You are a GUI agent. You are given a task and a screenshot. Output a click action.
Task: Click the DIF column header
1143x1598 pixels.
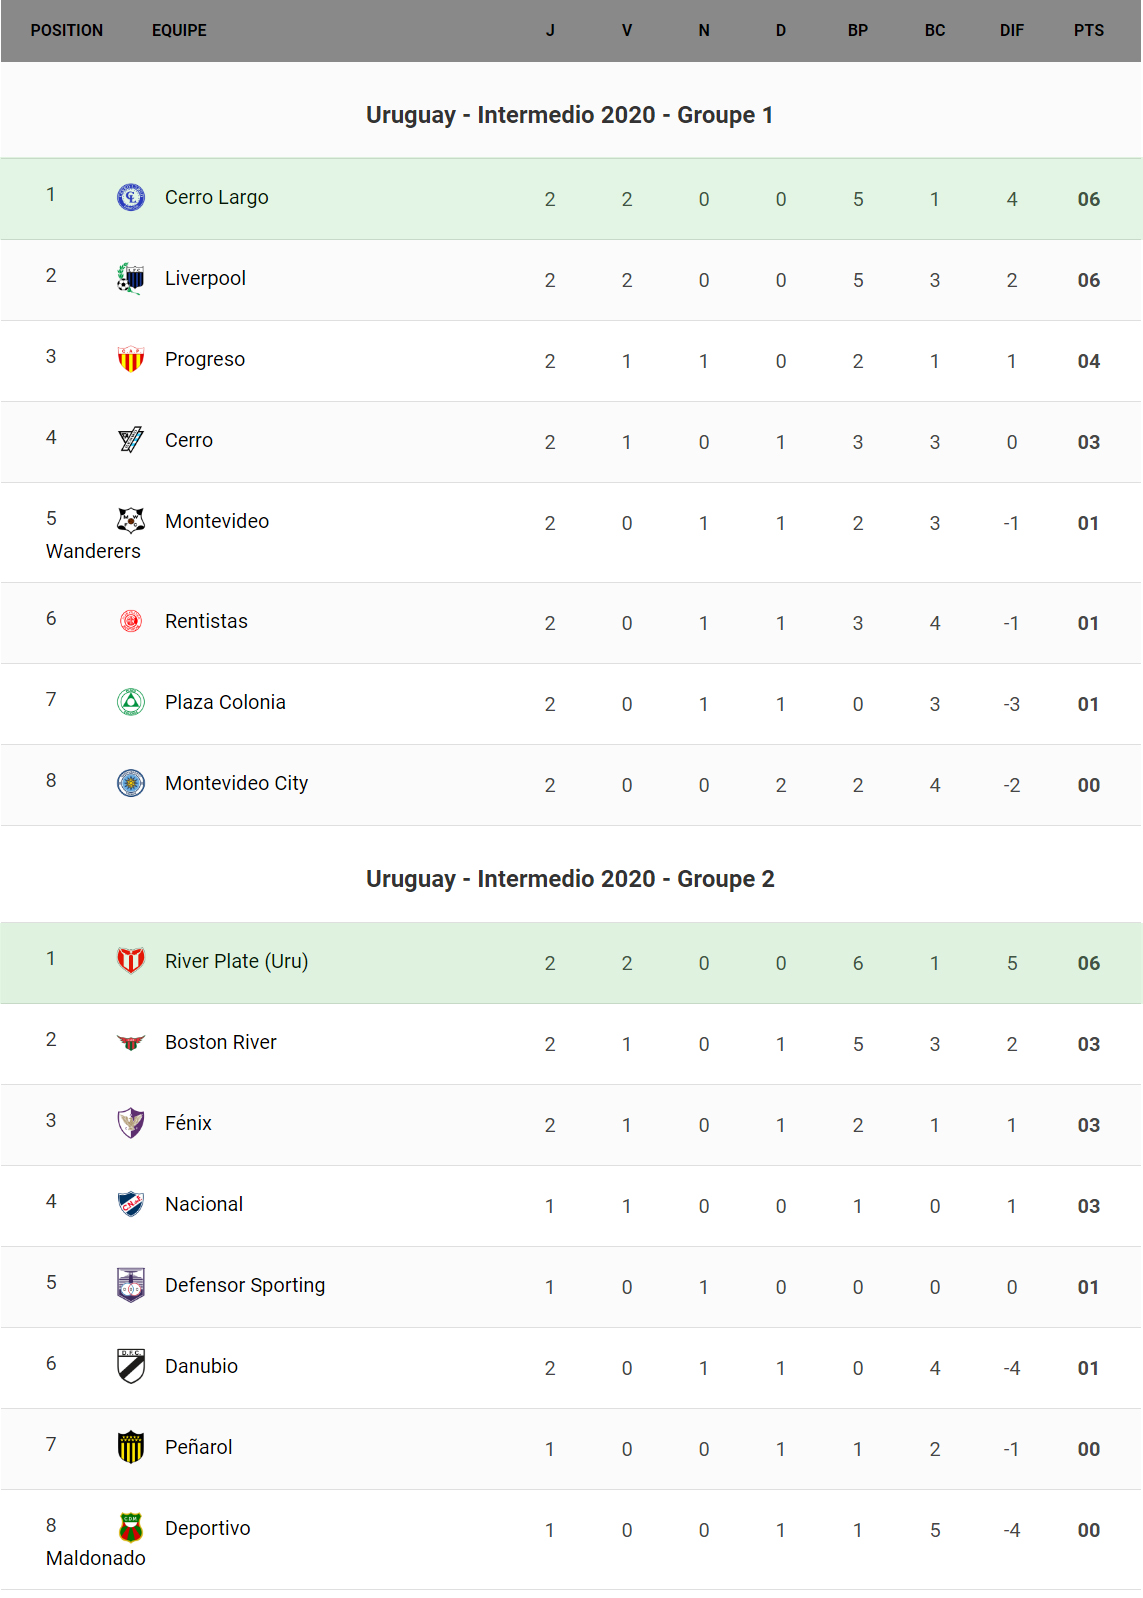[x=1011, y=30]
